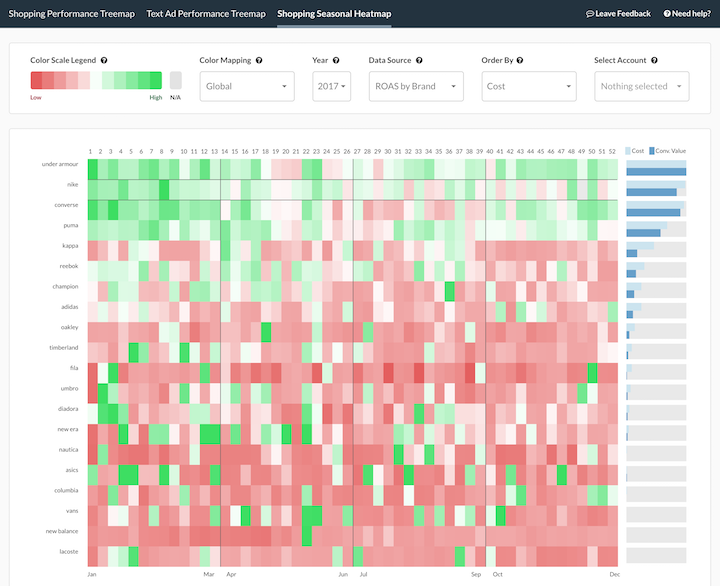Image resolution: width=720 pixels, height=586 pixels.
Task: Click the under armour conversion value bar
Action: (x=656, y=172)
